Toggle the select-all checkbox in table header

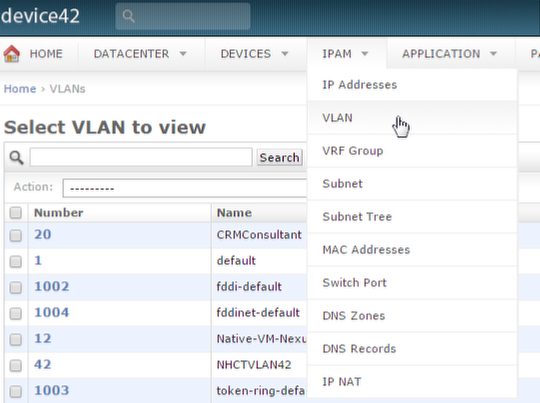15,213
